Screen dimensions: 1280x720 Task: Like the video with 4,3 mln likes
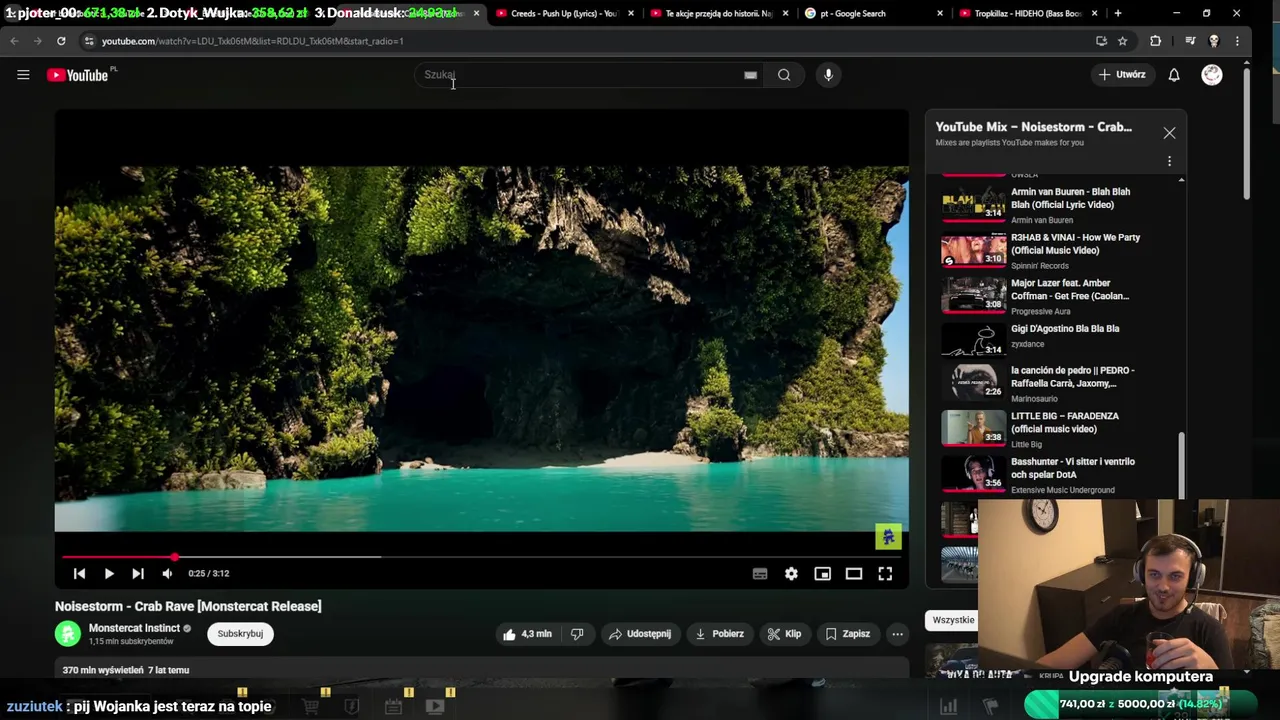(x=527, y=634)
